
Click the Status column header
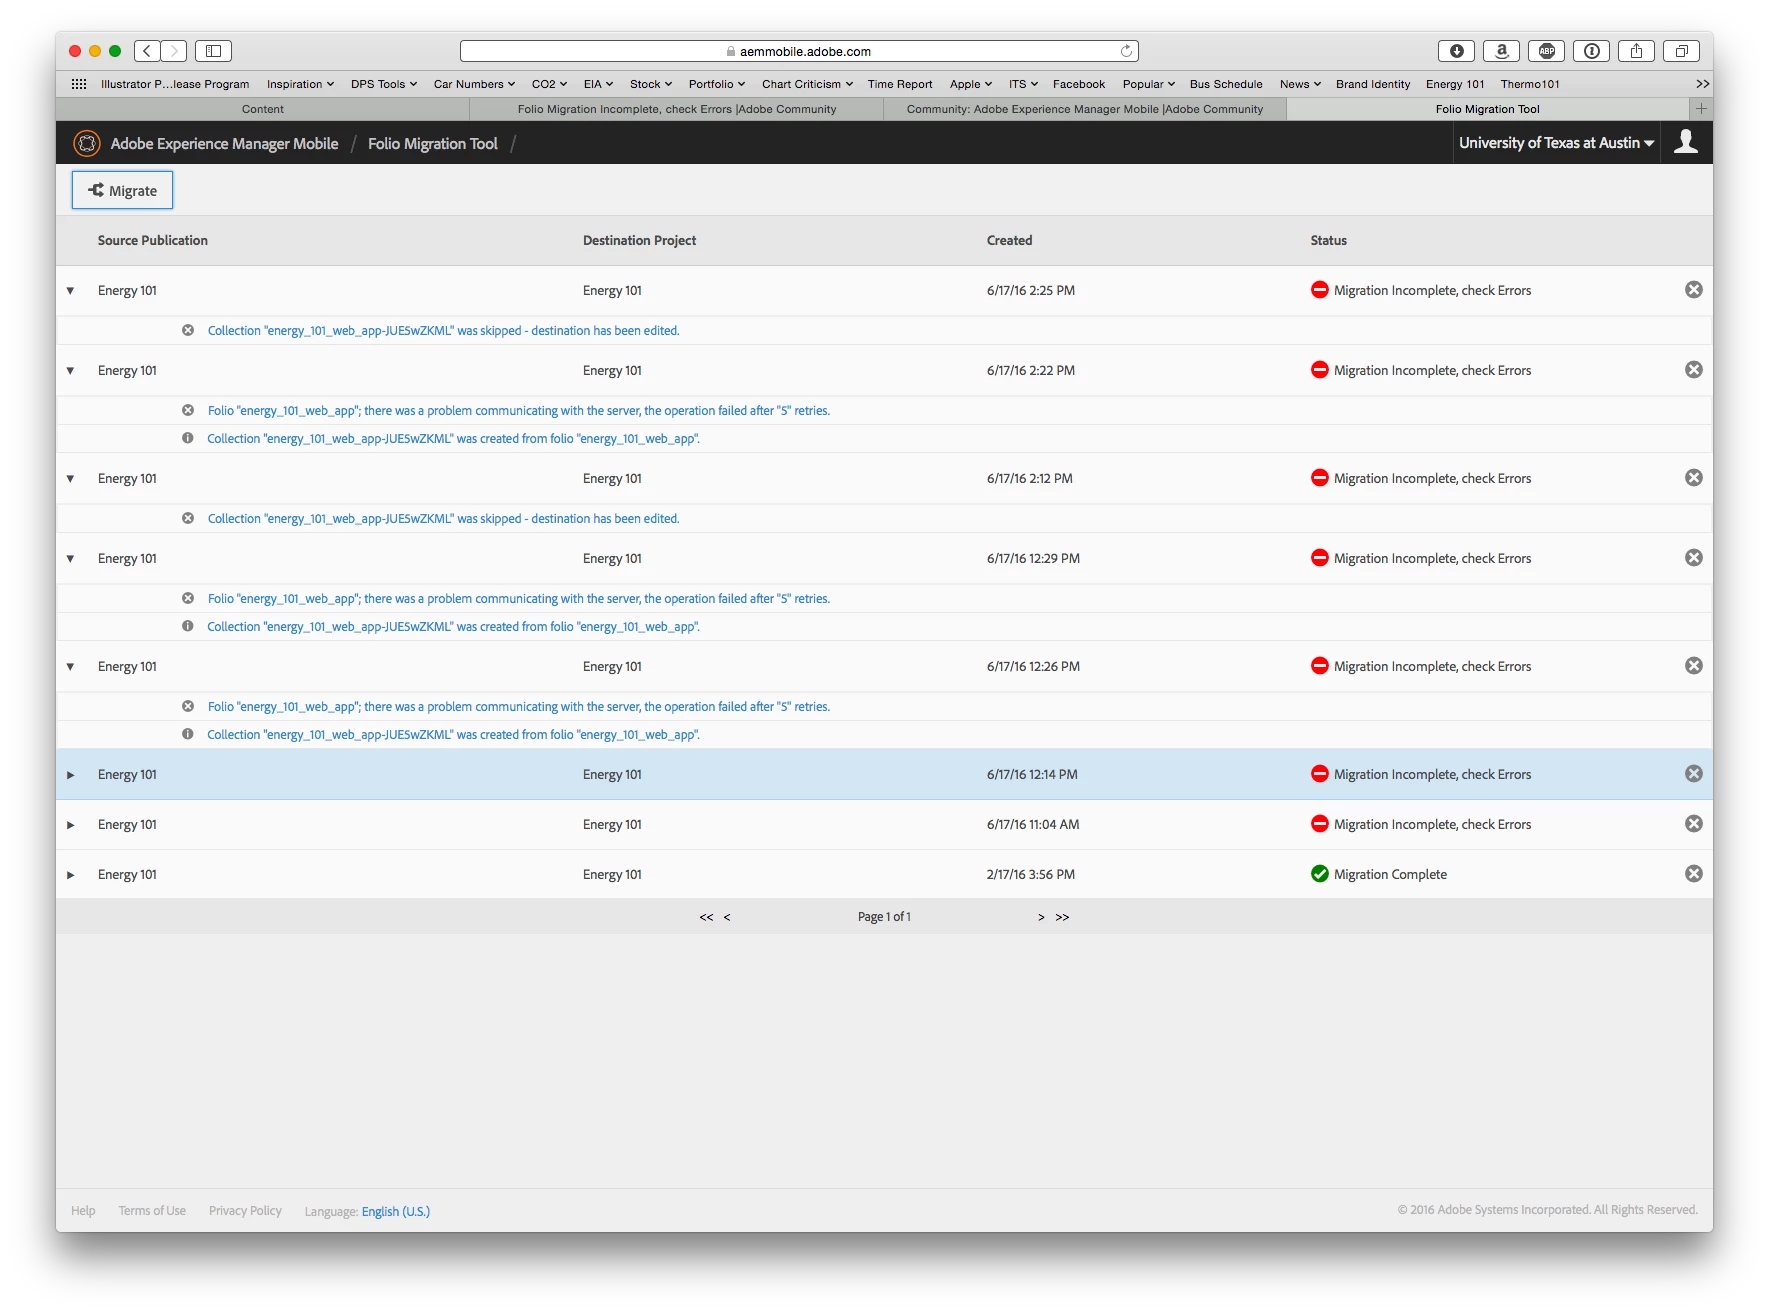pyautogui.click(x=1328, y=241)
